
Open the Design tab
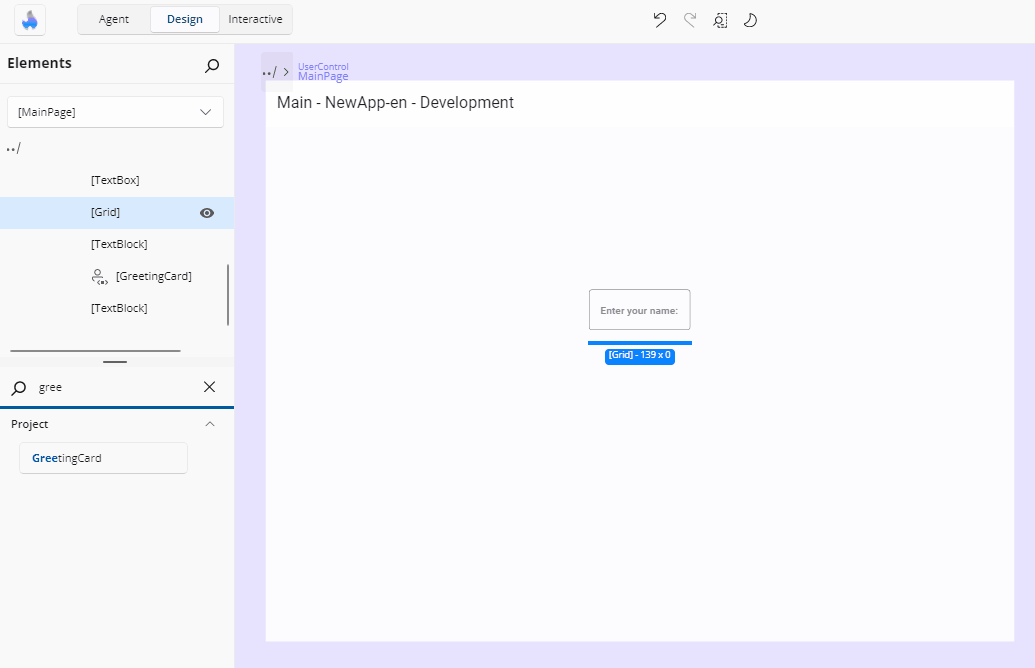point(184,19)
